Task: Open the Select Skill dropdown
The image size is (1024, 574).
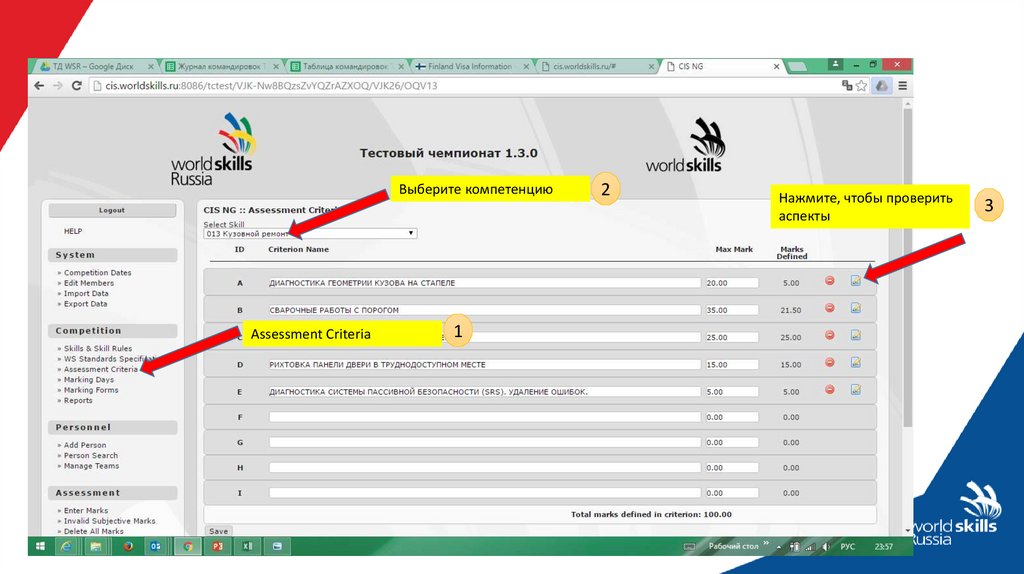Action: click(x=310, y=233)
